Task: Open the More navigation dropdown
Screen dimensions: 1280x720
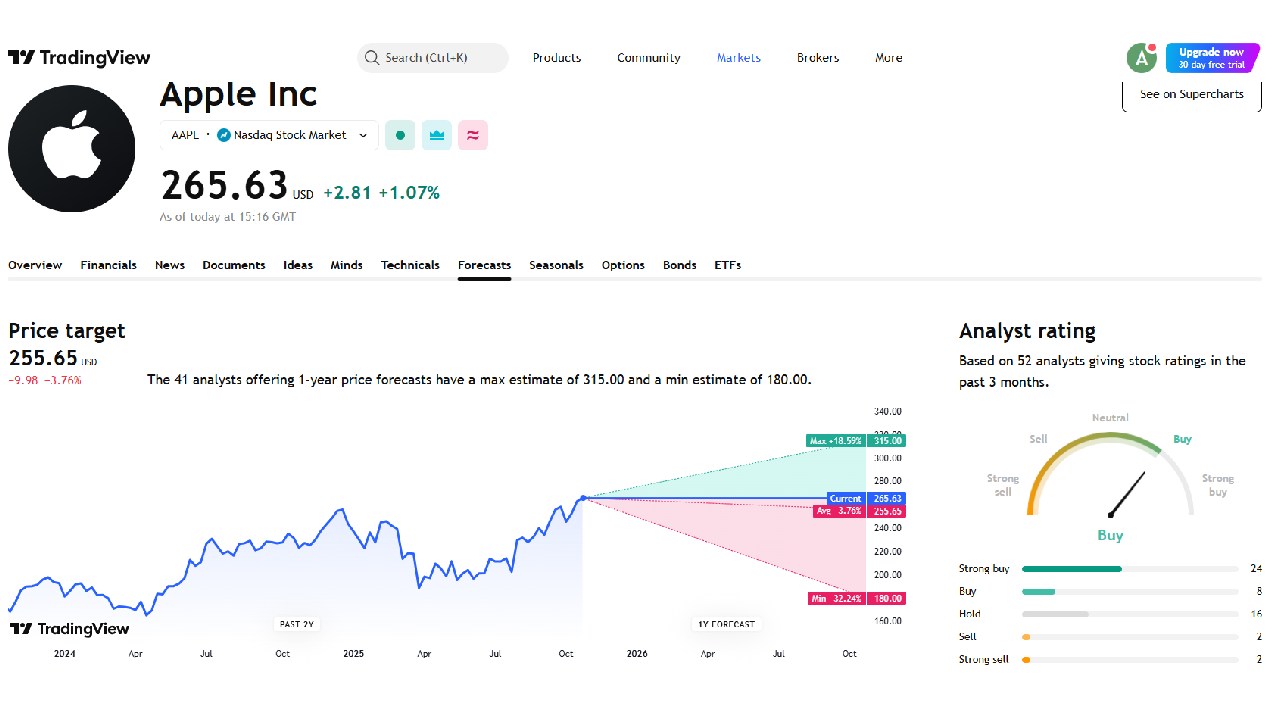Action: click(x=888, y=58)
